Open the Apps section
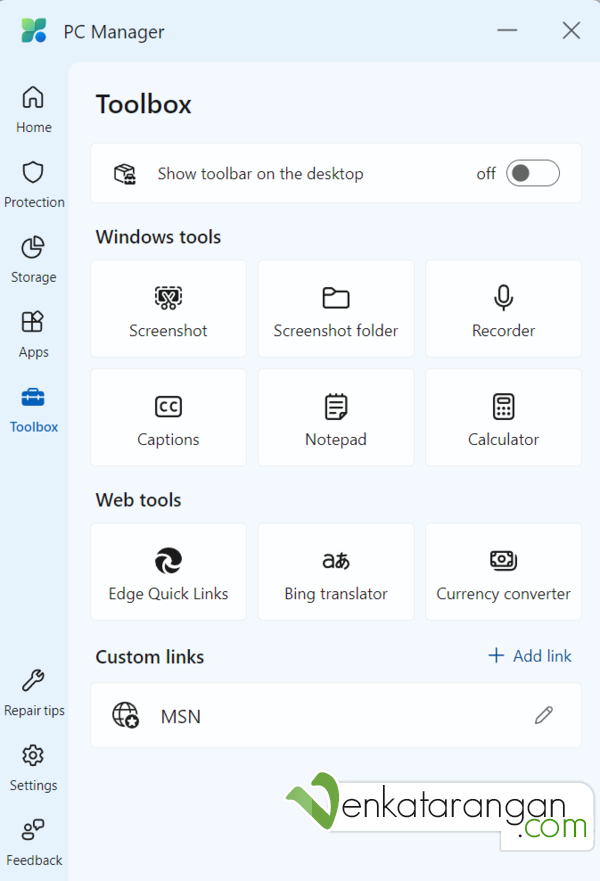Viewport: 600px width, 881px height. [x=34, y=334]
